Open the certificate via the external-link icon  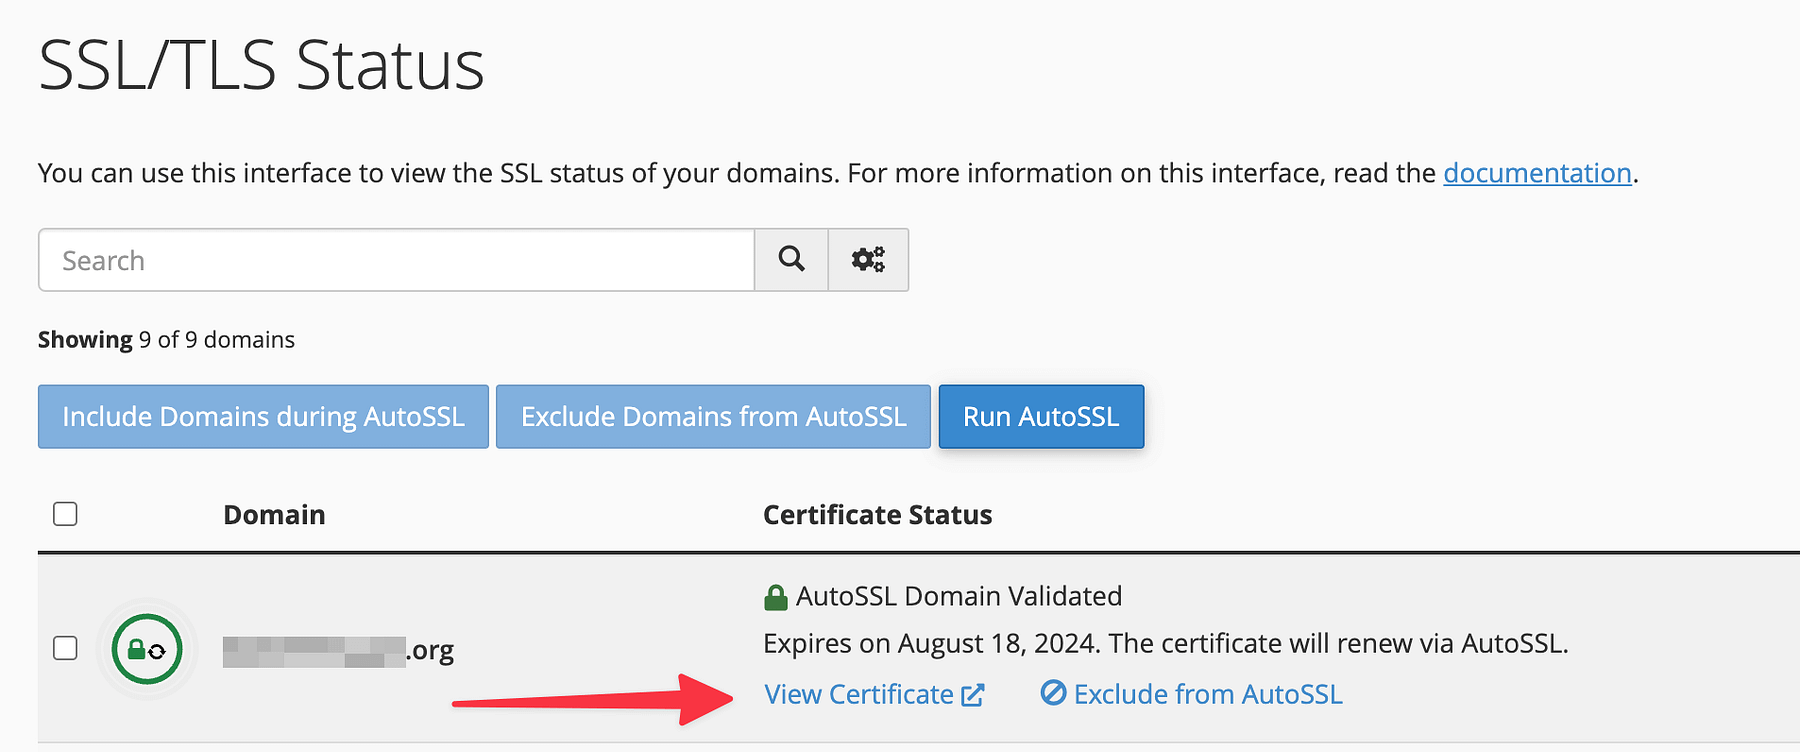click(971, 693)
